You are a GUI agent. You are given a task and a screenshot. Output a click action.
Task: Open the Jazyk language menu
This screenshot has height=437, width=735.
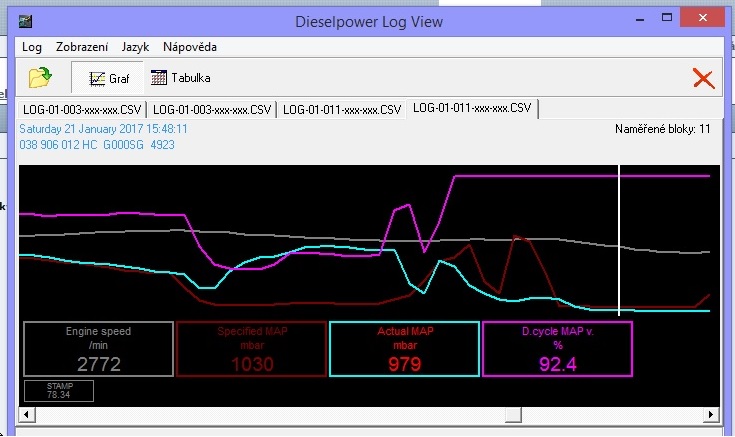(x=135, y=47)
